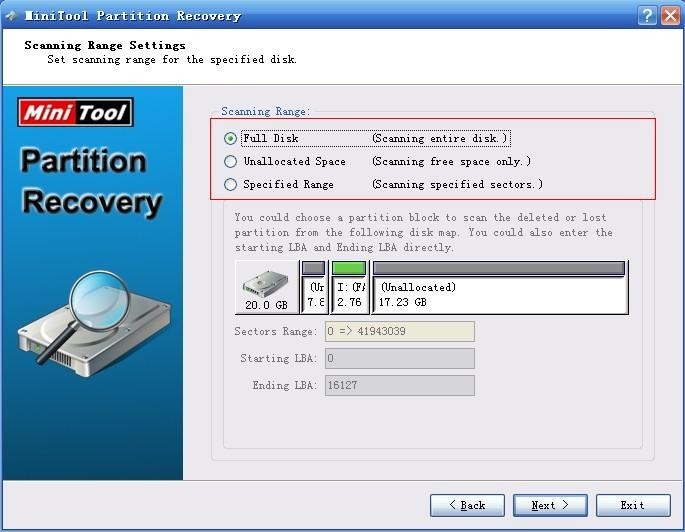Go to the Next step
The width and height of the screenshot is (685, 532).
550,505
